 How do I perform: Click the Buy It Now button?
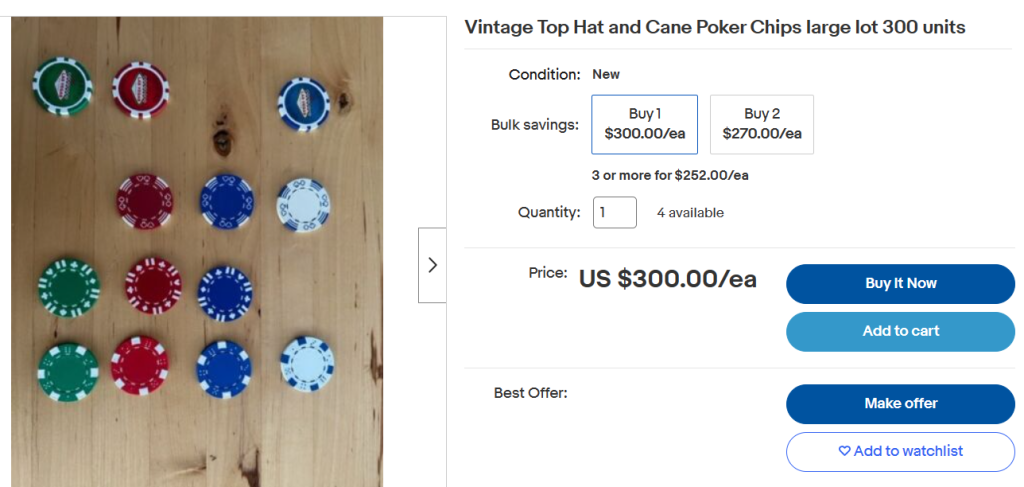901,284
